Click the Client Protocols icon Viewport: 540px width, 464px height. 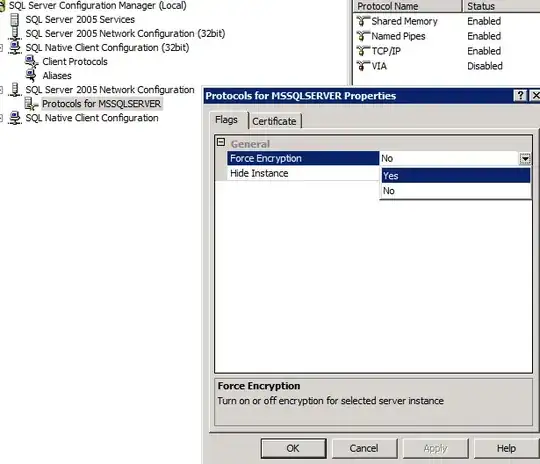pos(31,62)
